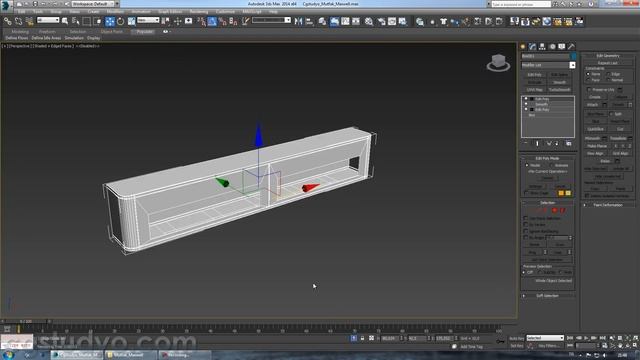
Task: Select Constraints Normal radio button
Action: click(x=609, y=80)
